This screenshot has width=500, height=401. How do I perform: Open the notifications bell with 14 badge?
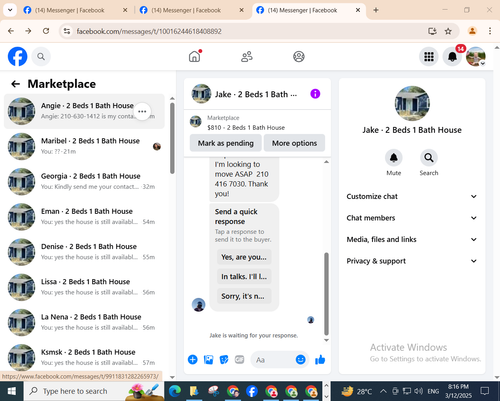click(x=452, y=57)
